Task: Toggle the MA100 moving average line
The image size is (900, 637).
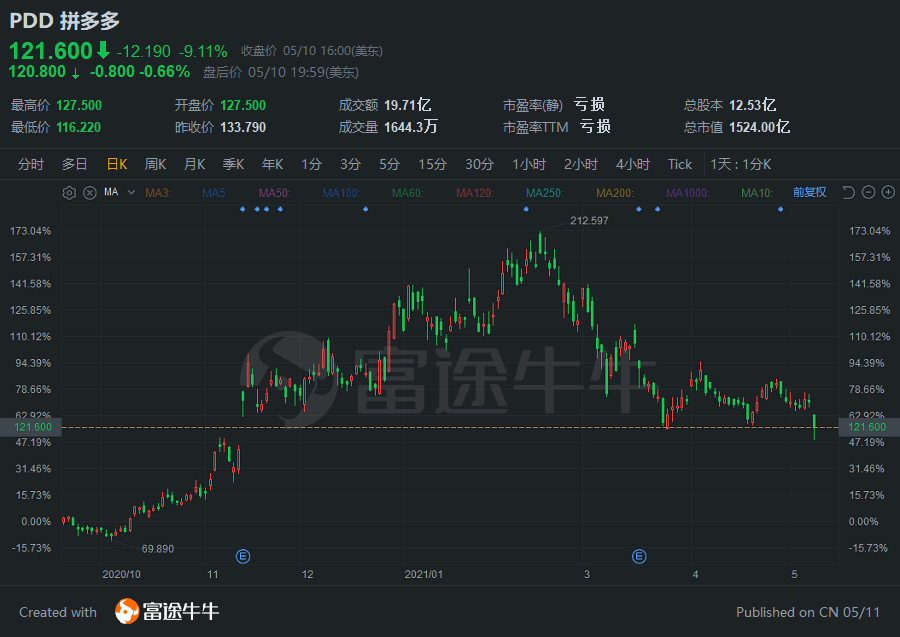Action: (341, 193)
